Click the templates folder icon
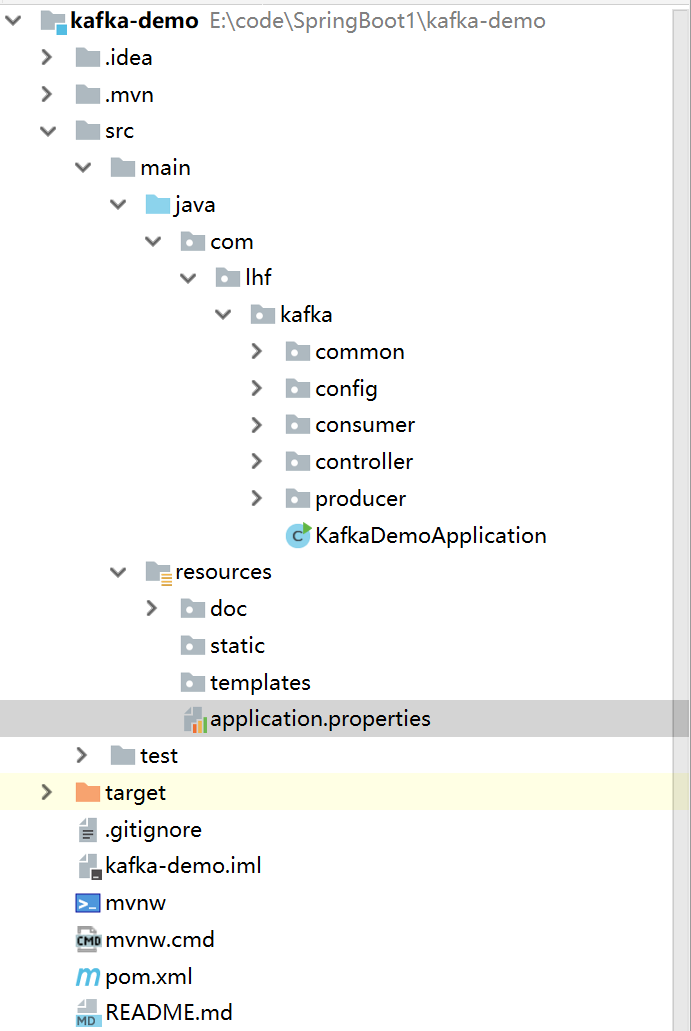 pos(193,682)
